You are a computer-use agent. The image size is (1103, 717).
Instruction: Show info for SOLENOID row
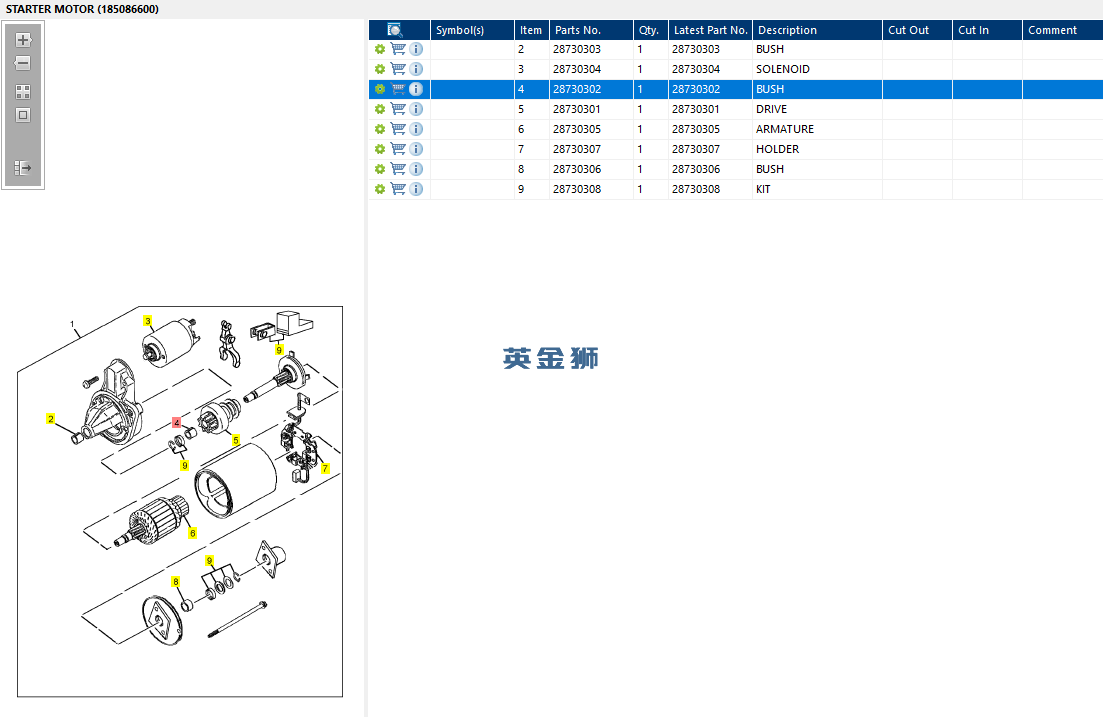pyautogui.click(x=416, y=69)
